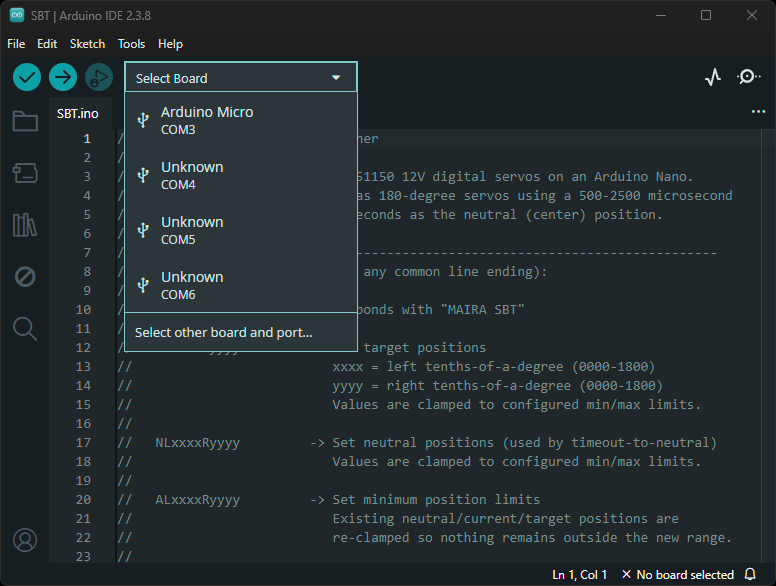776x586 pixels.
Task: Click the Upload arrow button
Action: coord(63,77)
